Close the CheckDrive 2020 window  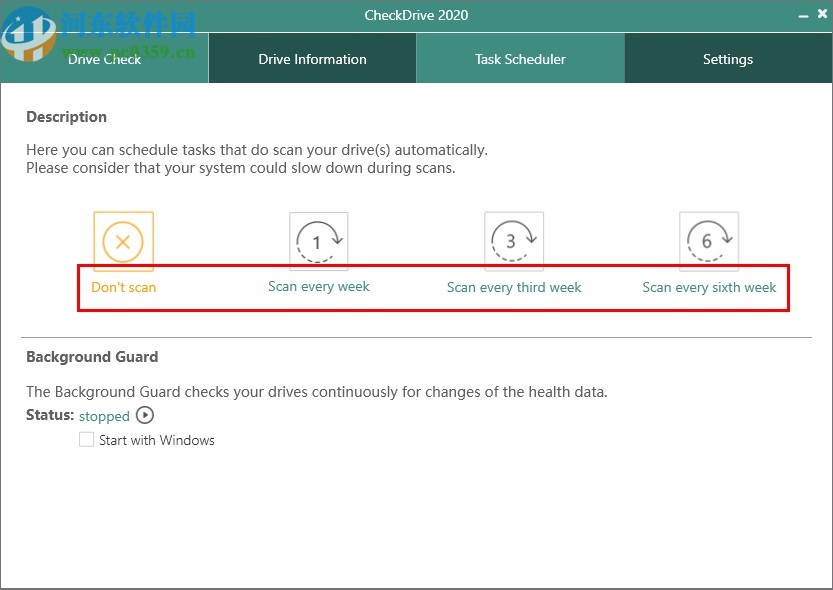[x=822, y=14]
